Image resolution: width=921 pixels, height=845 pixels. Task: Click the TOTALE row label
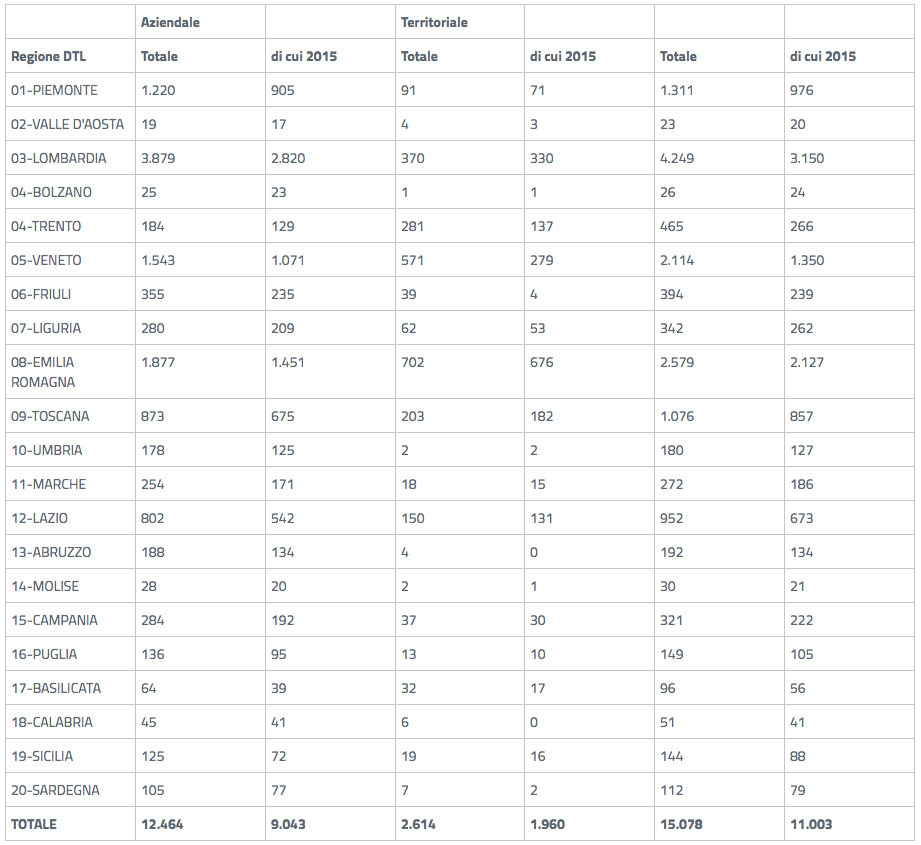point(34,824)
